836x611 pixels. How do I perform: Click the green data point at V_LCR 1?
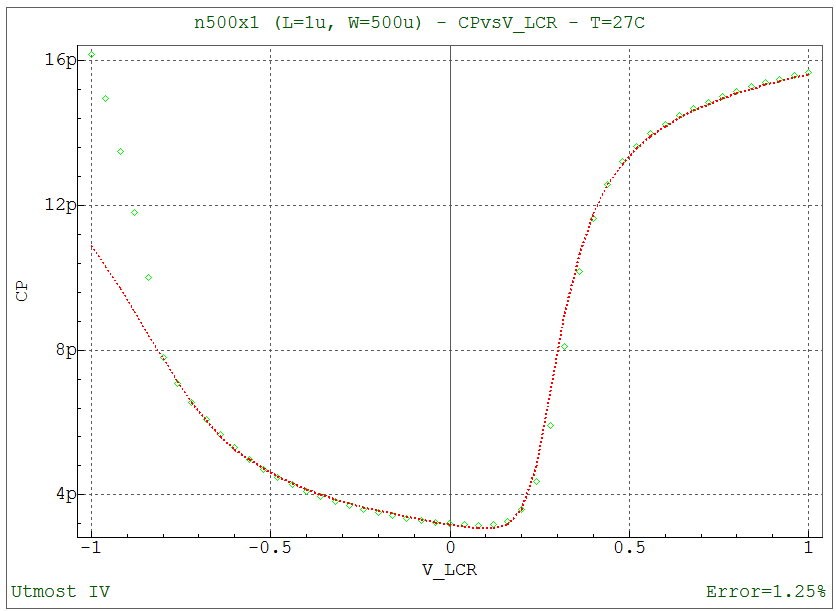809,73
